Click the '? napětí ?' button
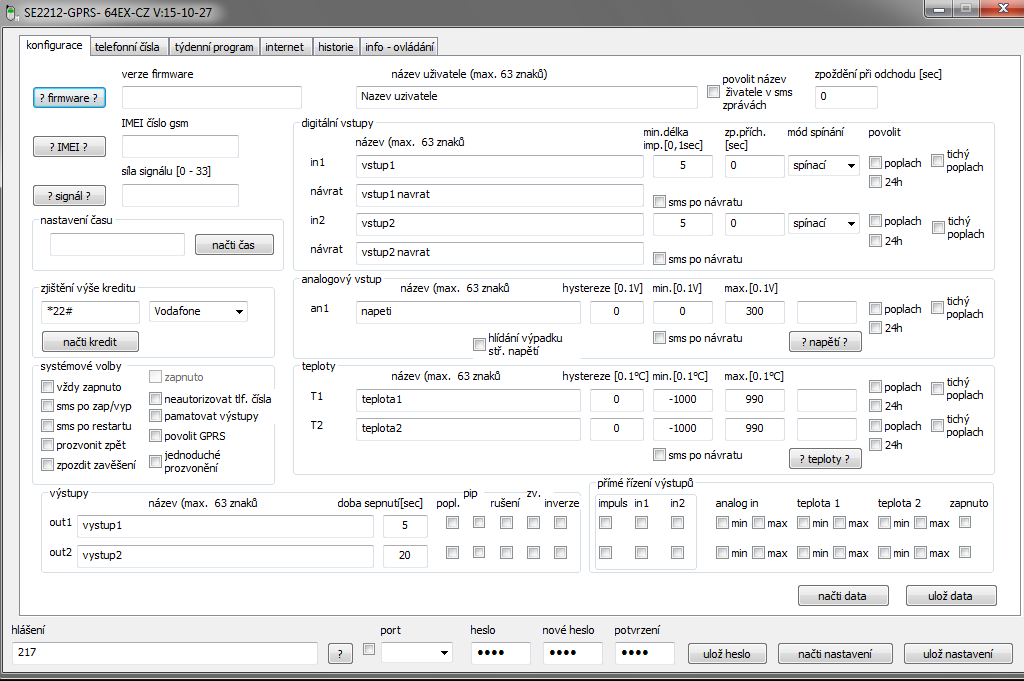Viewport: 1024px width, 681px height. (x=825, y=342)
